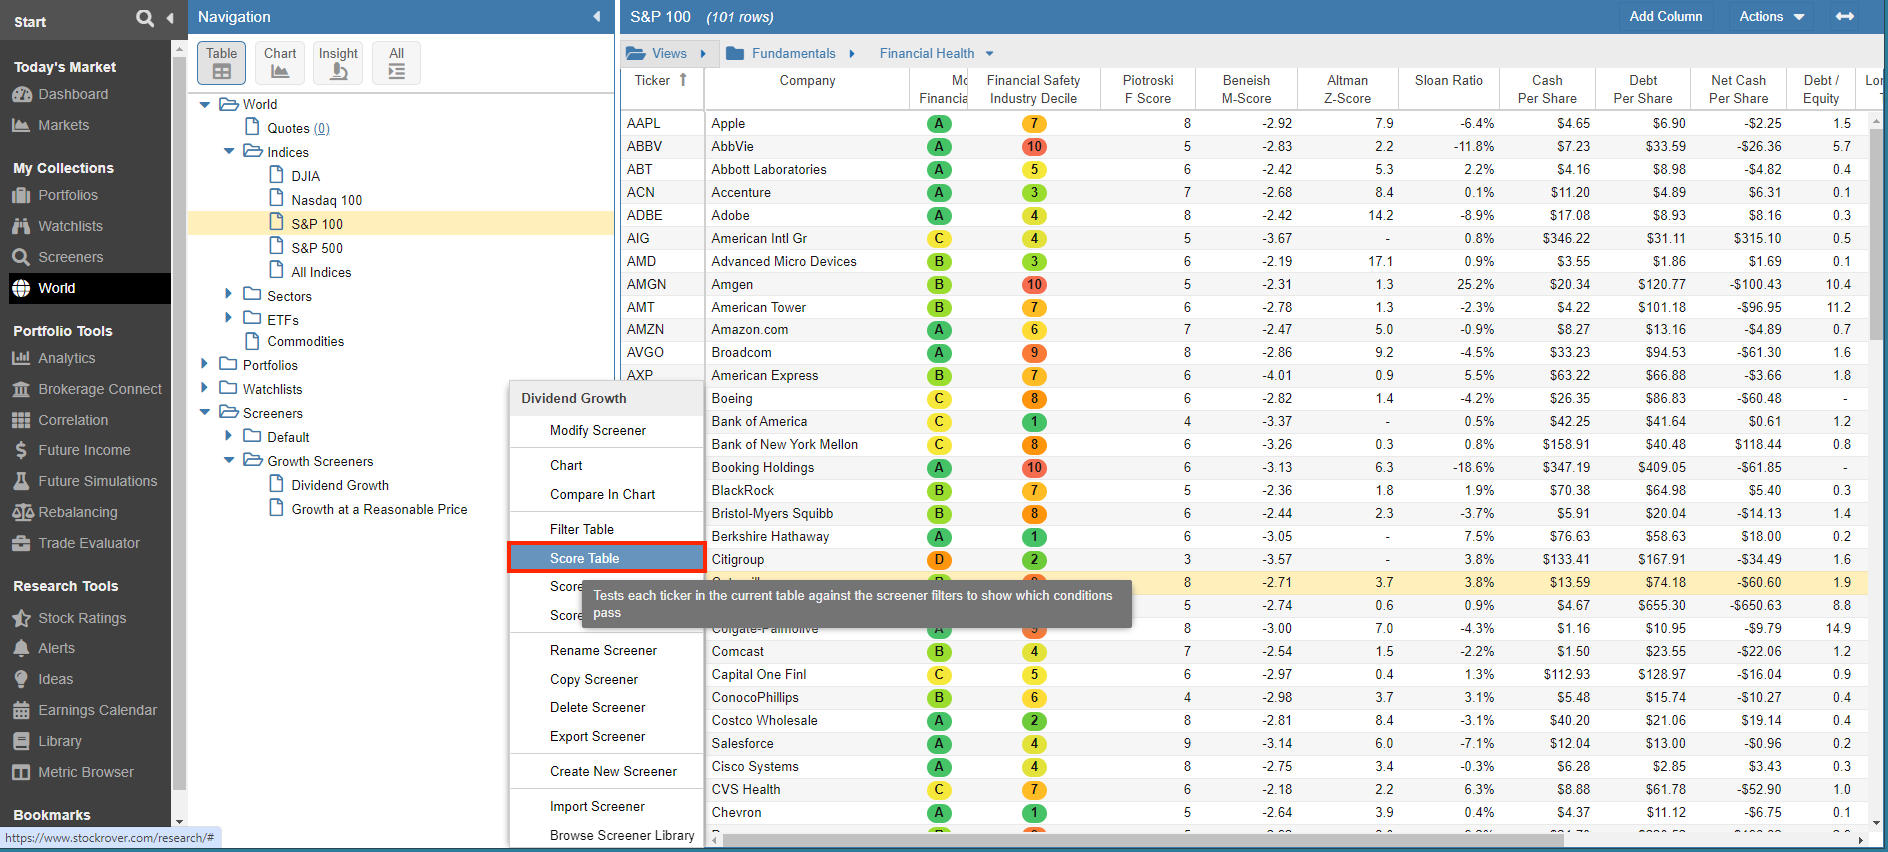Choose Browse Screener Library
The height and width of the screenshot is (852, 1888).
(x=607, y=835)
